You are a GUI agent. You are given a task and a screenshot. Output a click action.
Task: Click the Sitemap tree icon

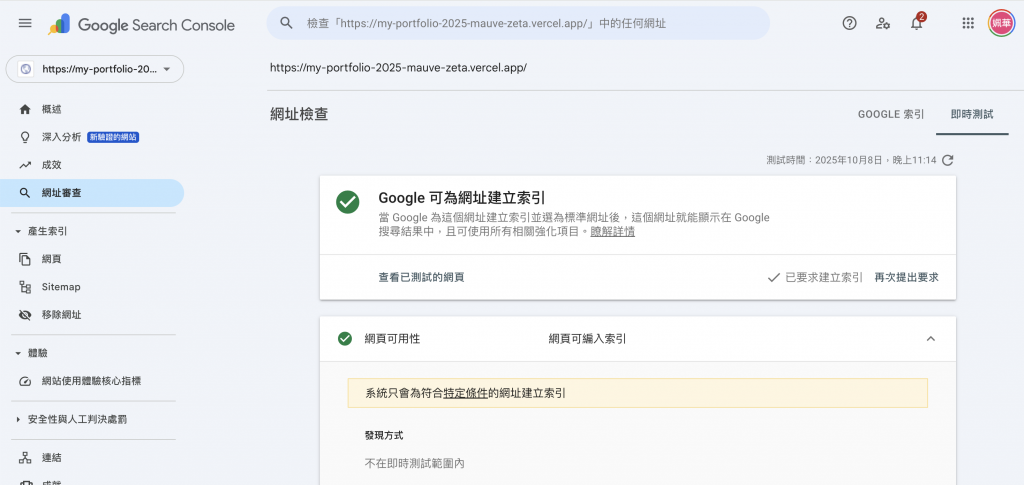pos(25,287)
